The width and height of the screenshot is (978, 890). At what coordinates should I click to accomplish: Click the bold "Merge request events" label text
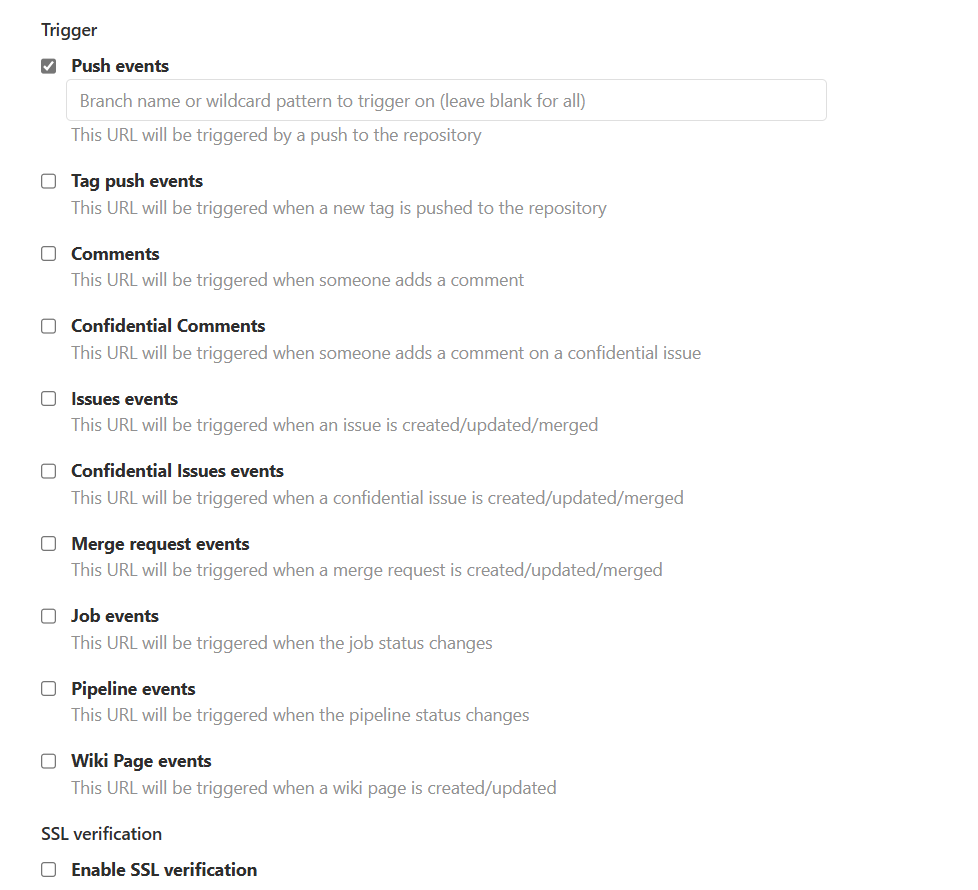160,544
